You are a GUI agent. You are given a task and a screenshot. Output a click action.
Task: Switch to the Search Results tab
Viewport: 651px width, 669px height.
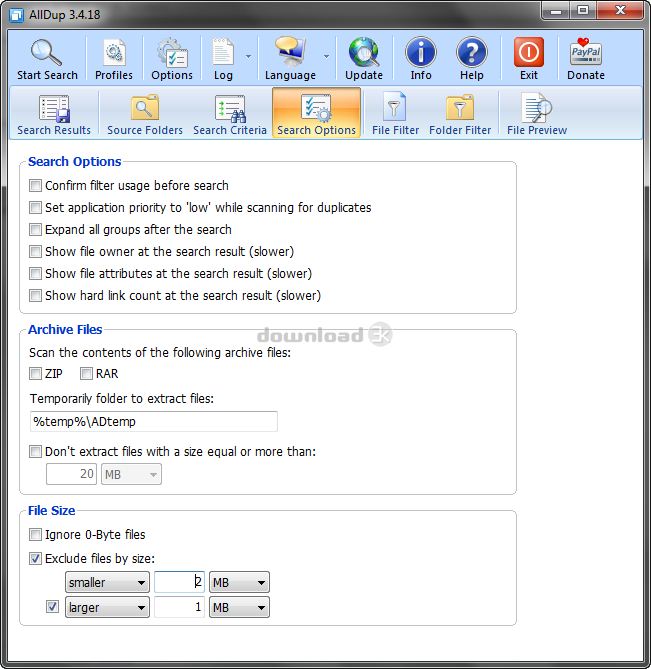click(x=54, y=113)
